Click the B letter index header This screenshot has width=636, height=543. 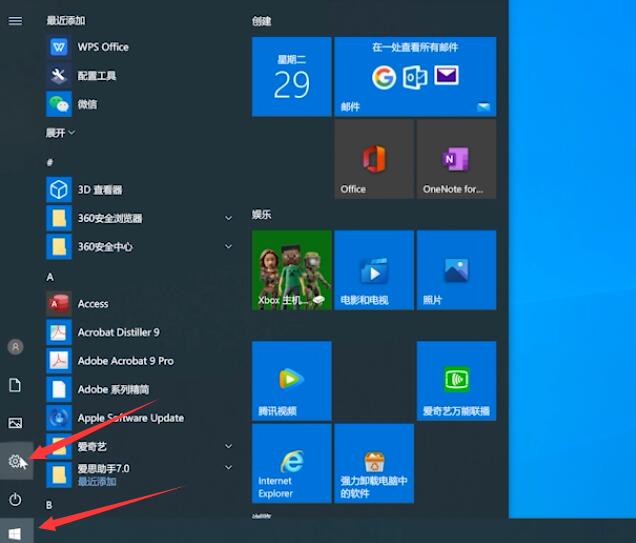point(49,505)
